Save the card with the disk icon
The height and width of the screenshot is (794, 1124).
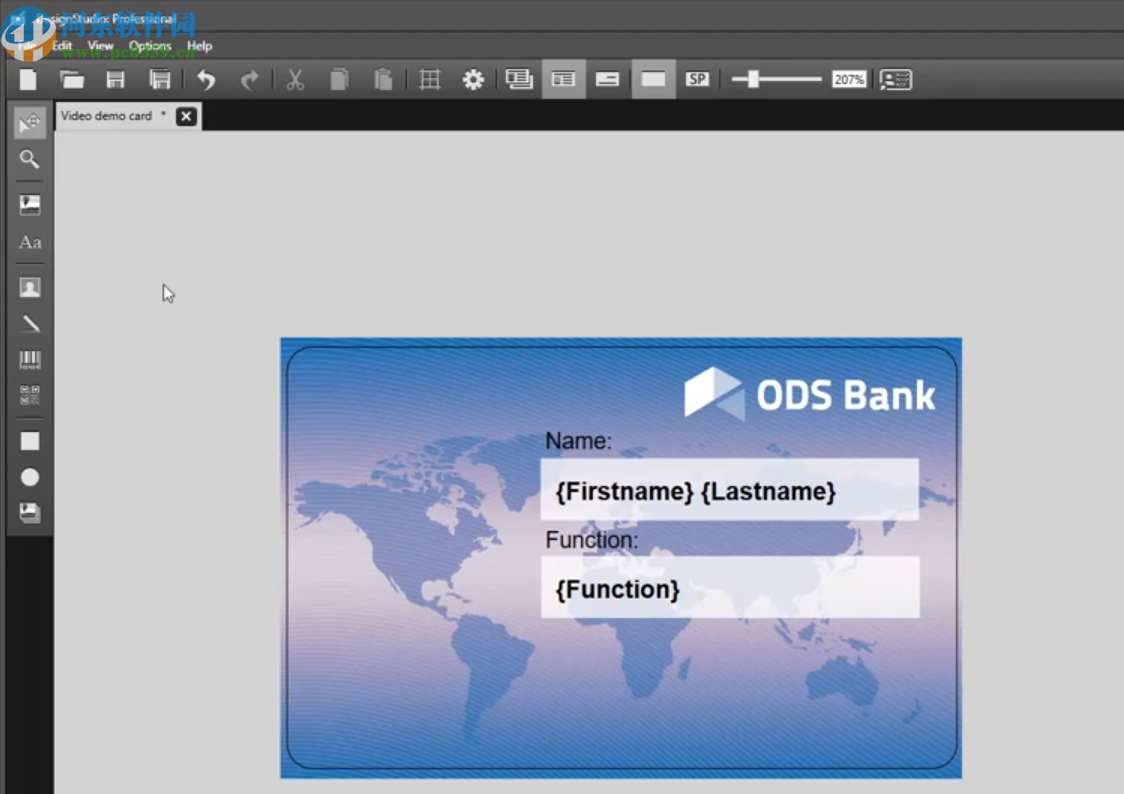115,80
